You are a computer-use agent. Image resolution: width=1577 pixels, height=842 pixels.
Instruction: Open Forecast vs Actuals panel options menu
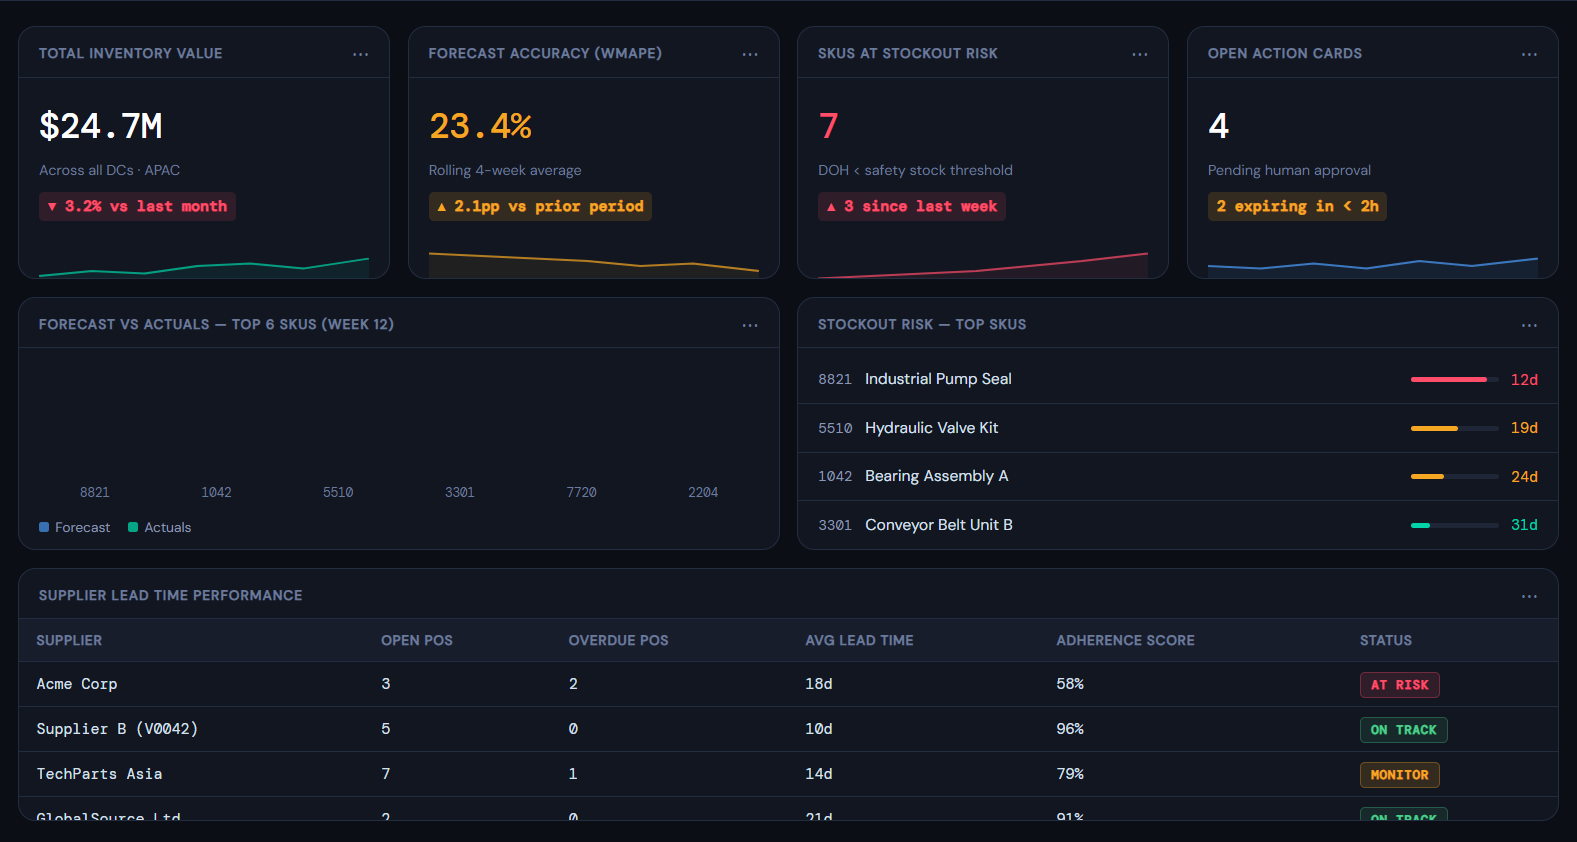750,325
